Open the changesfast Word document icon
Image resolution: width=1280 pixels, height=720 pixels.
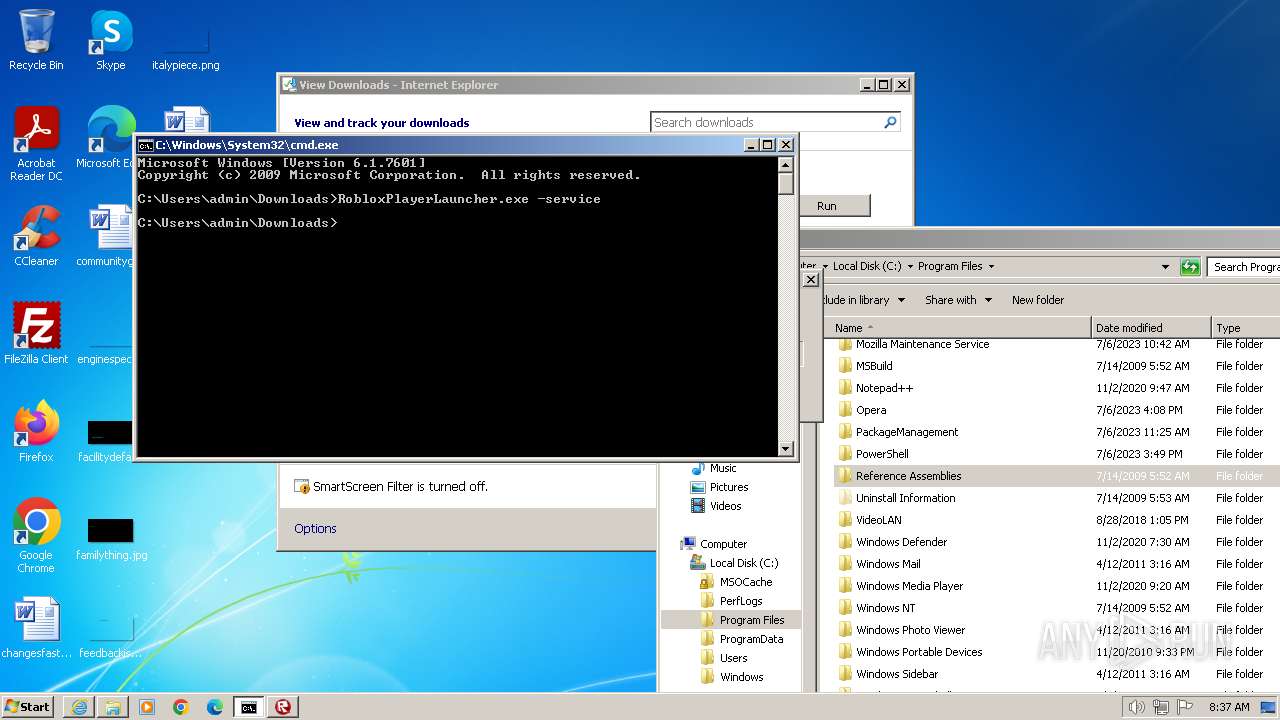click(36, 628)
